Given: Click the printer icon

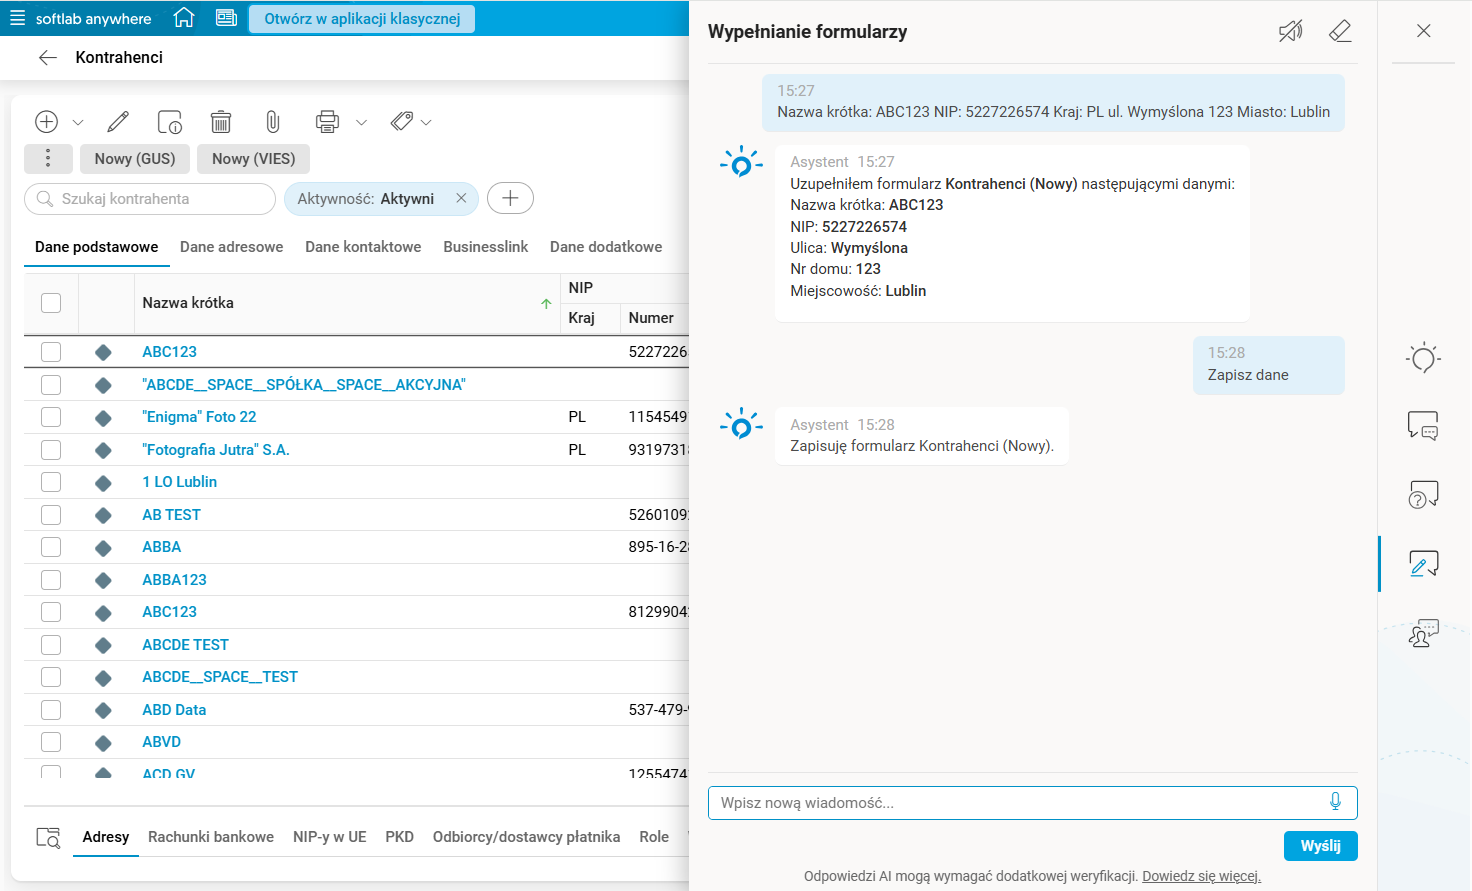Looking at the screenshot, I should pos(327,122).
